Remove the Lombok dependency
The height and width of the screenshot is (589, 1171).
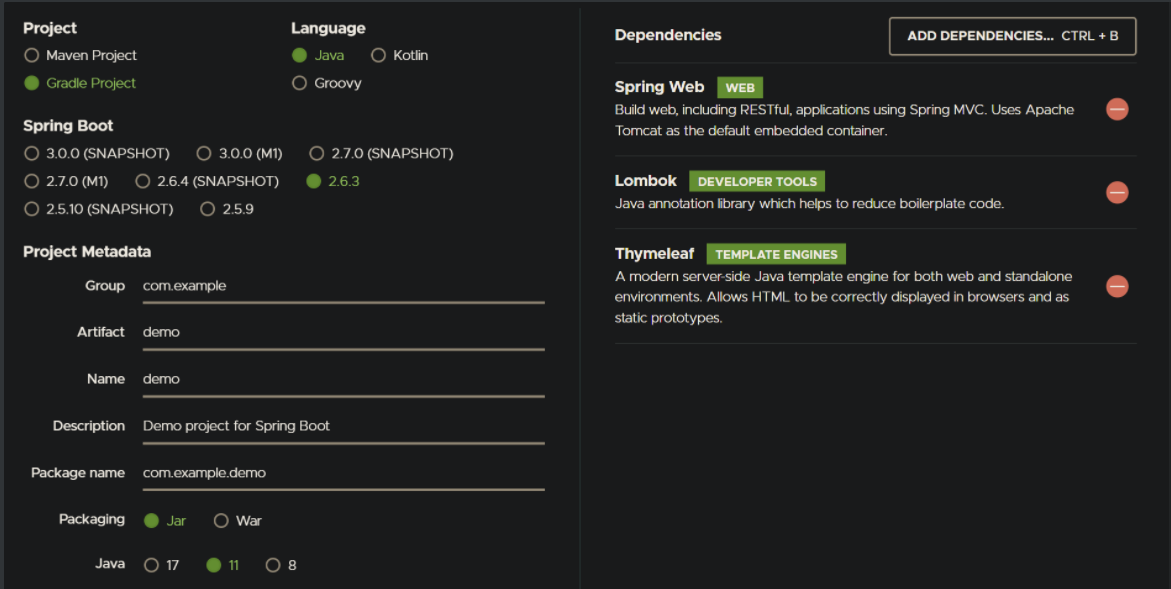pyautogui.click(x=1117, y=193)
